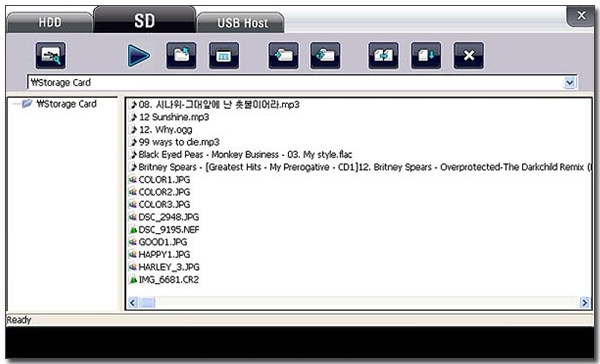Click the document with down arrow icon
This screenshot has height=364, width=600.
click(426, 56)
